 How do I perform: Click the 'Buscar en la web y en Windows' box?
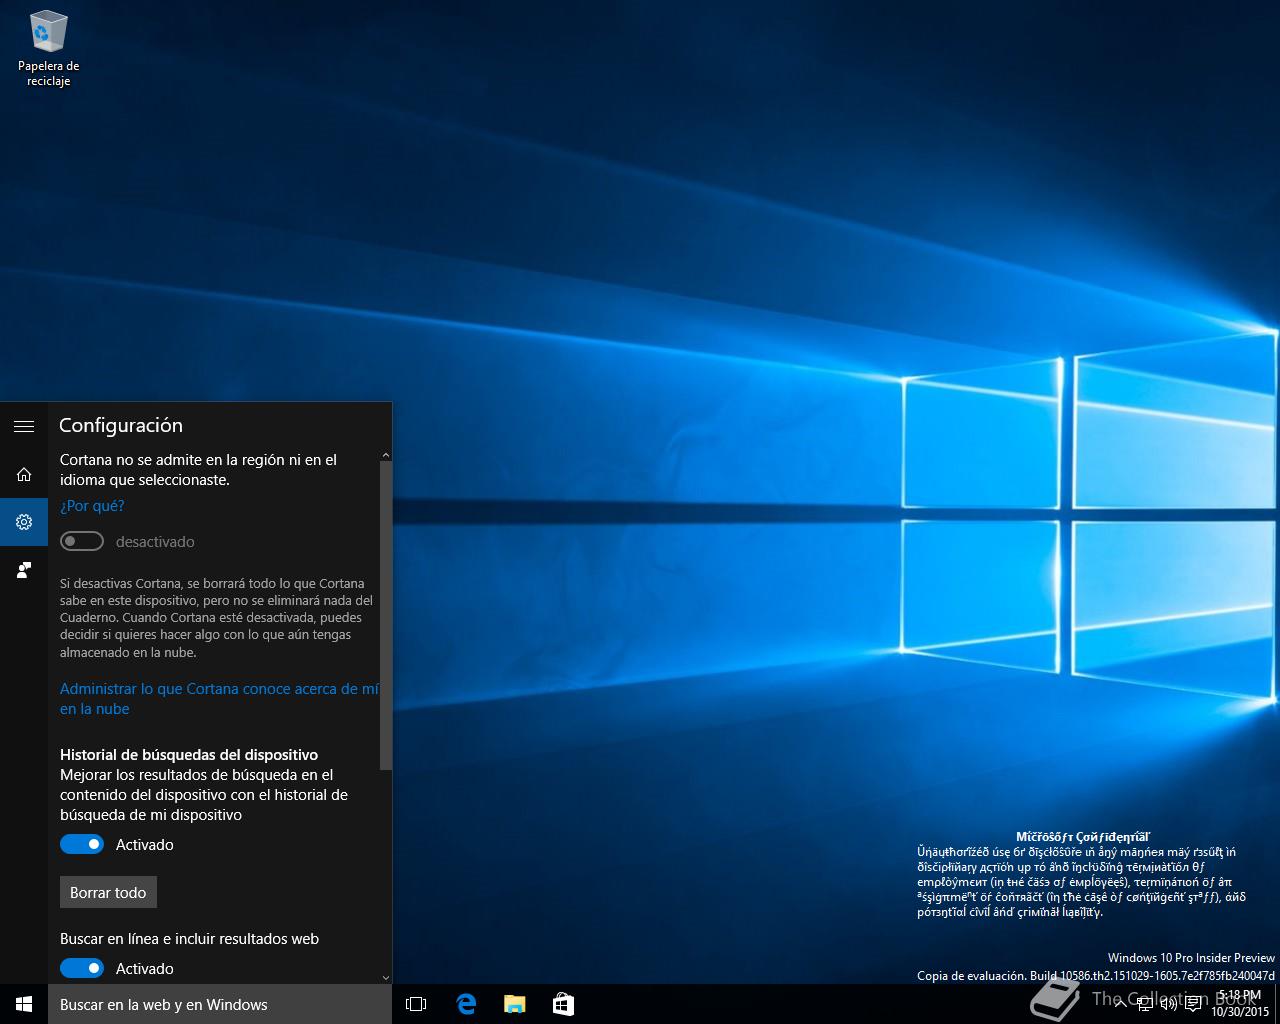tap(220, 1004)
